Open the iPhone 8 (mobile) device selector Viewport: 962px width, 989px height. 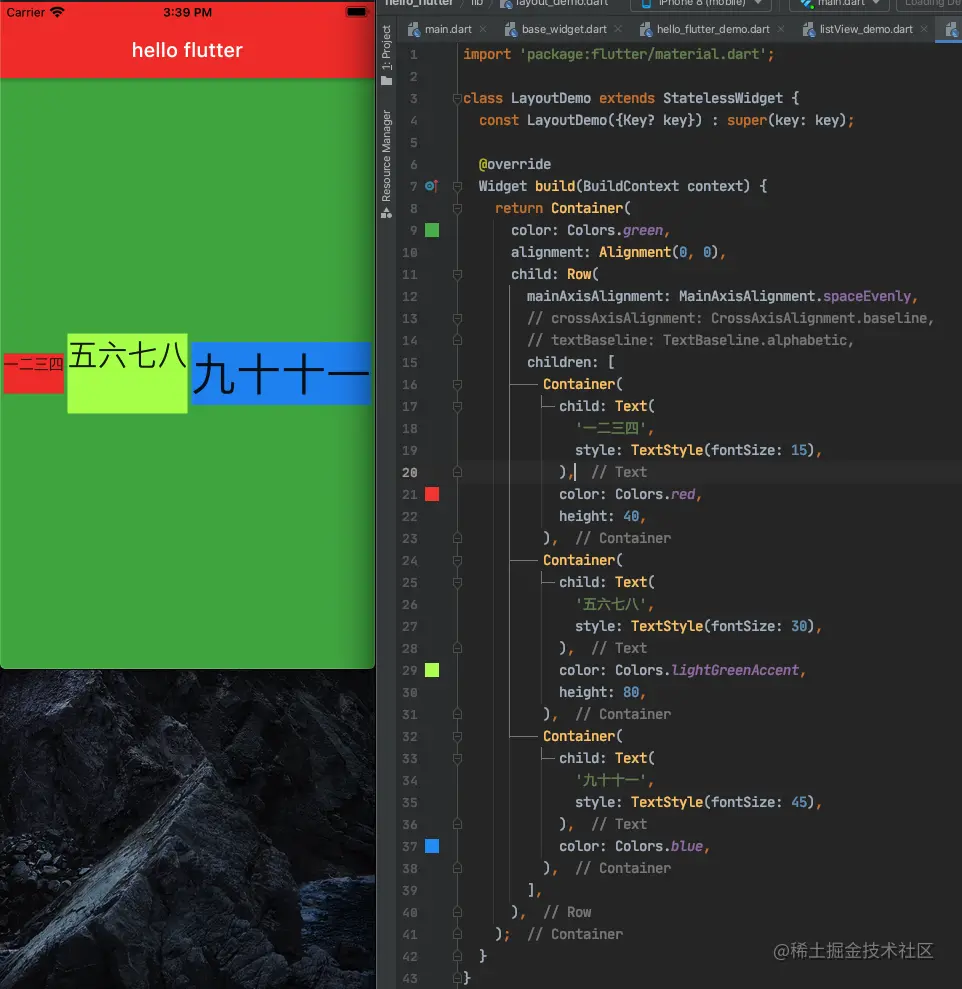tap(701, 4)
